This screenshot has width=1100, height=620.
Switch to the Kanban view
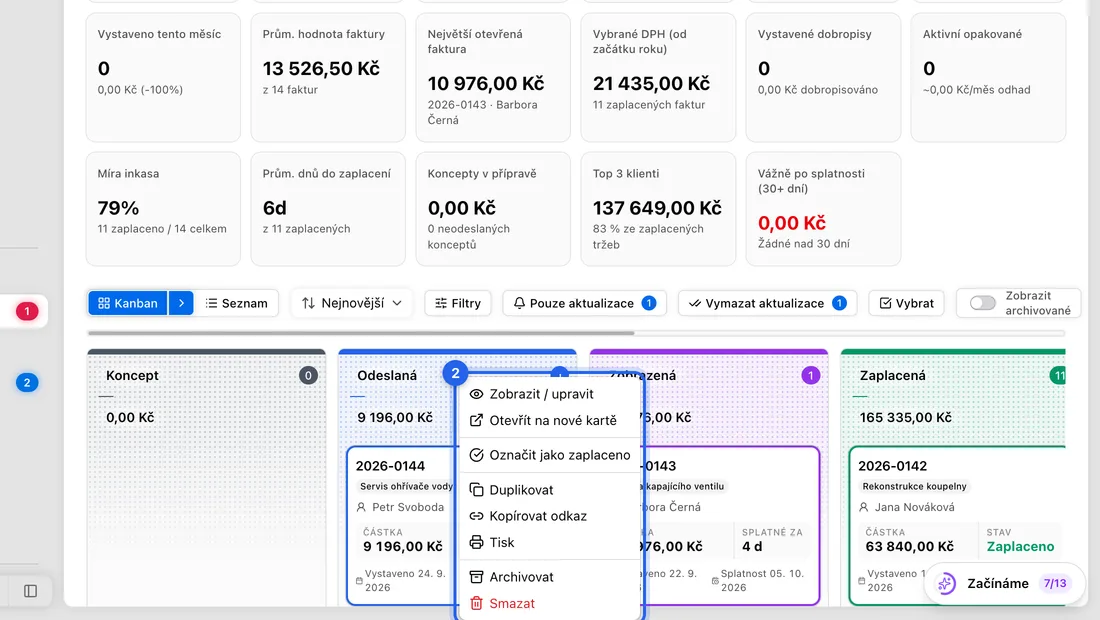click(128, 303)
